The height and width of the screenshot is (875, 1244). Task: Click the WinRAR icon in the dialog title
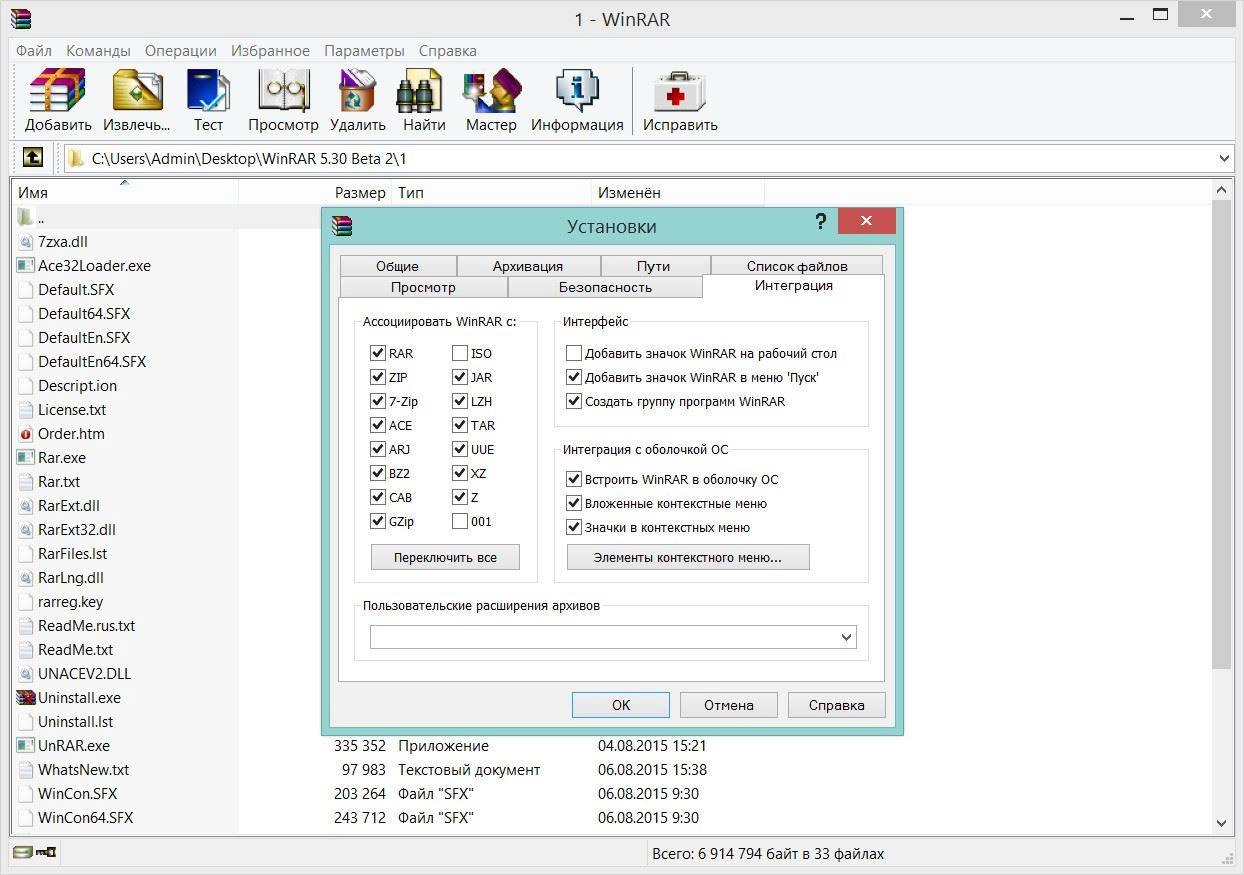click(343, 226)
